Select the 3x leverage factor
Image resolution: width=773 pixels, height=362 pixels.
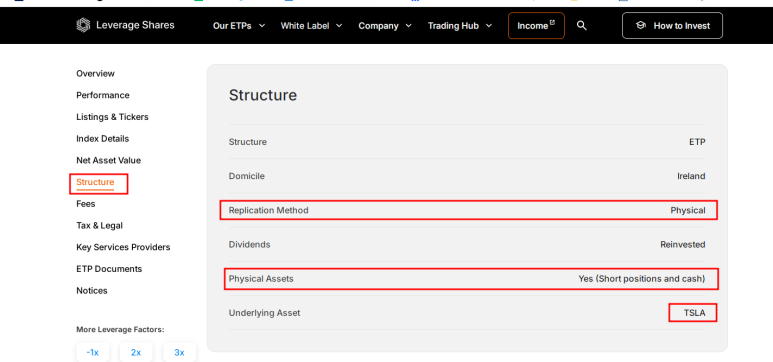[x=179, y=352]
